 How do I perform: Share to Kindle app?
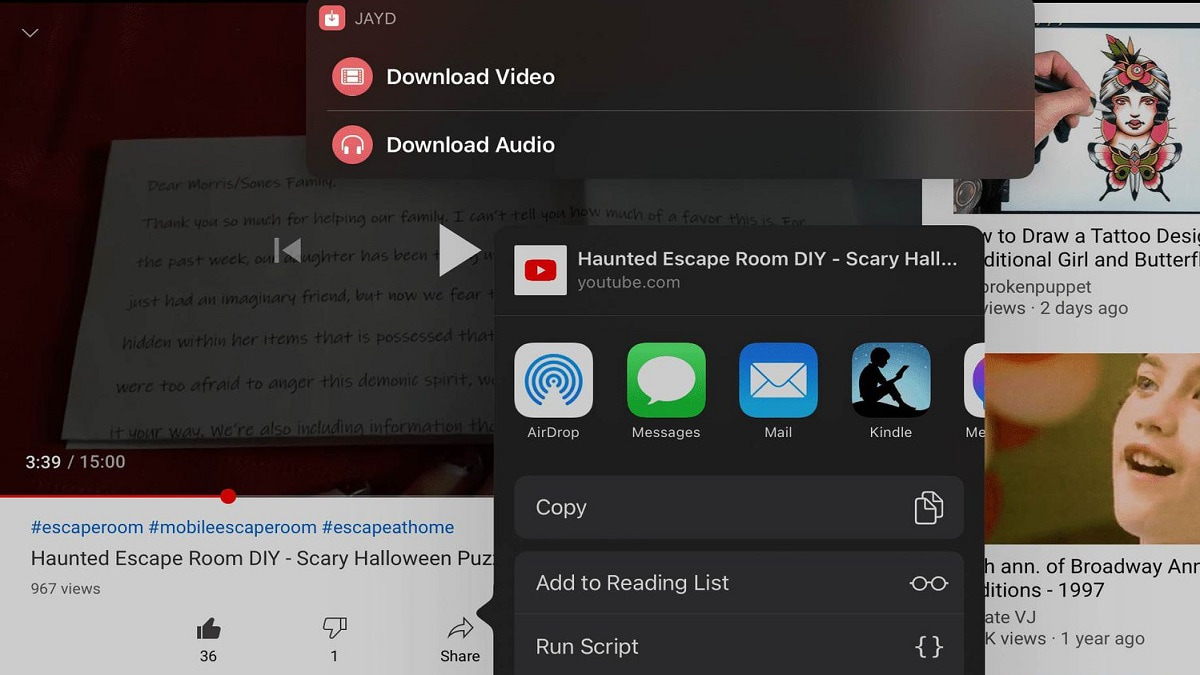(891, 380)
